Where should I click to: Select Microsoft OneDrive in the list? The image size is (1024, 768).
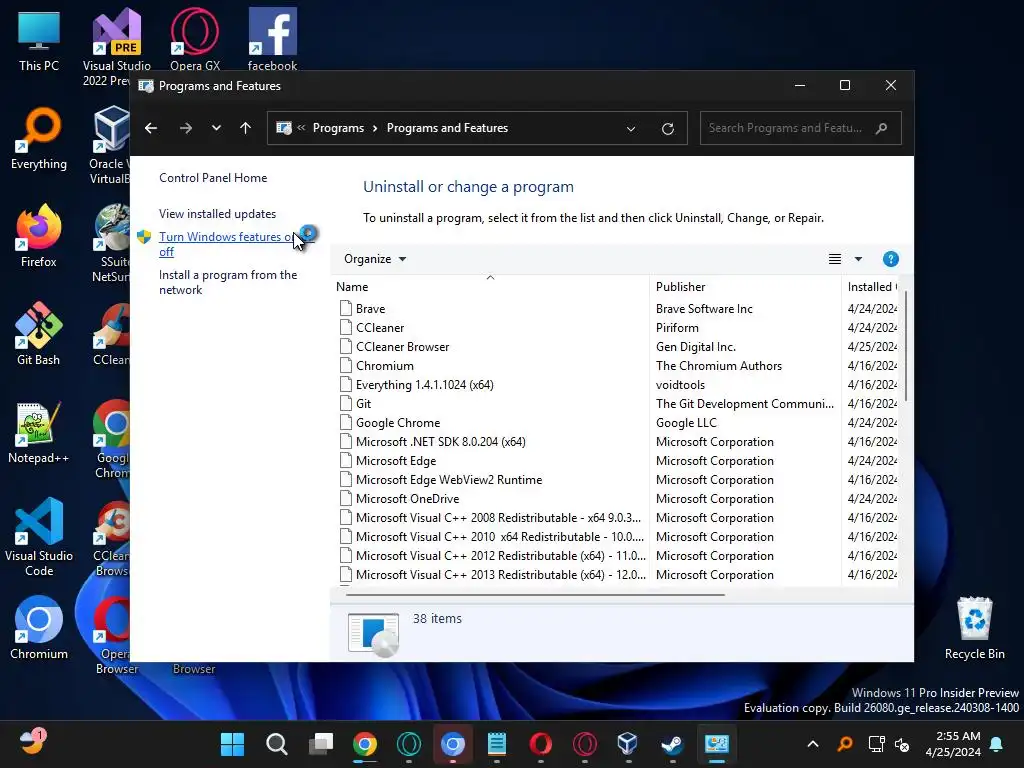(617, 498)
